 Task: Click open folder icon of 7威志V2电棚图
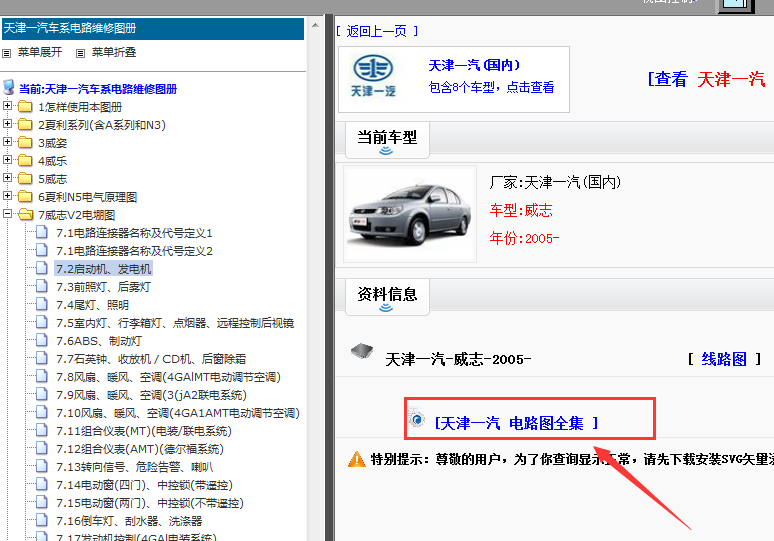coord(26,215)
